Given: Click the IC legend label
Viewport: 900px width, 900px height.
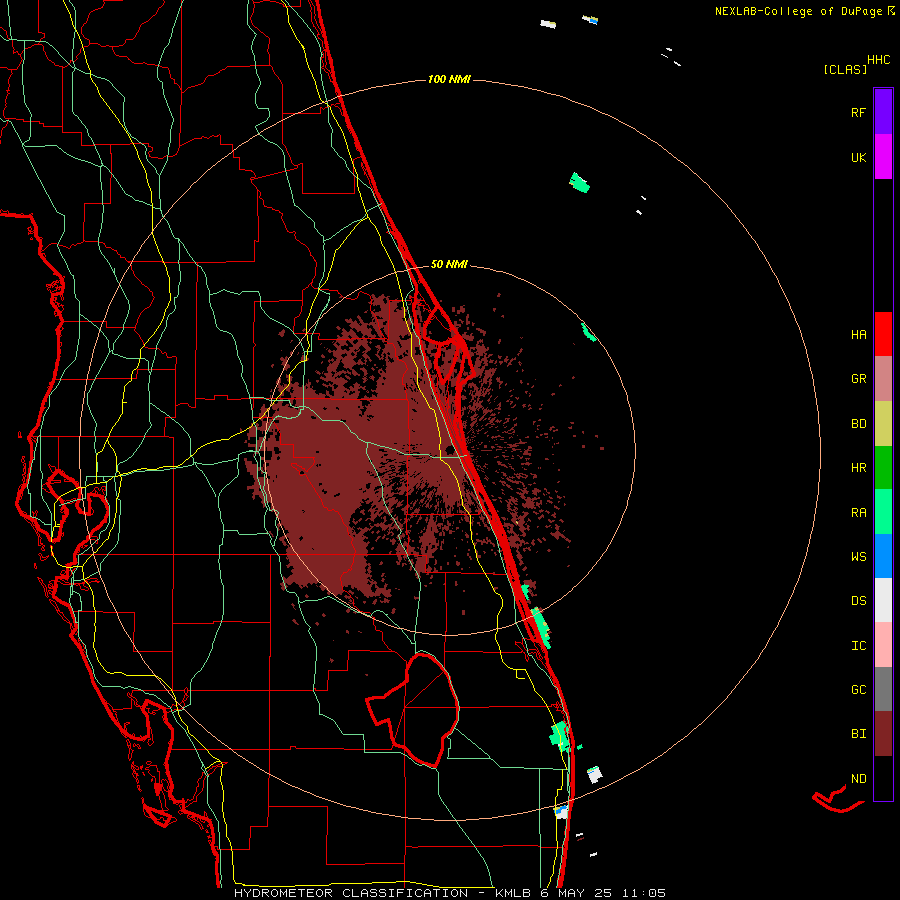Looking at the screenshot, I should (858, 646).
